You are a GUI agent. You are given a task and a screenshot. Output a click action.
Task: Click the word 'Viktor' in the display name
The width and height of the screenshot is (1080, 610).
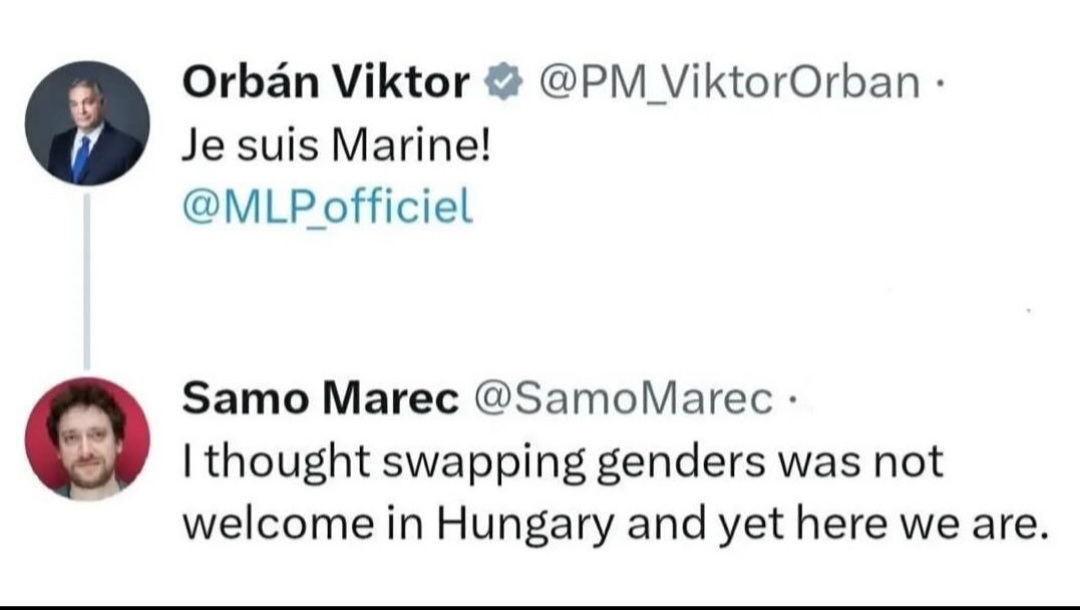402,81
